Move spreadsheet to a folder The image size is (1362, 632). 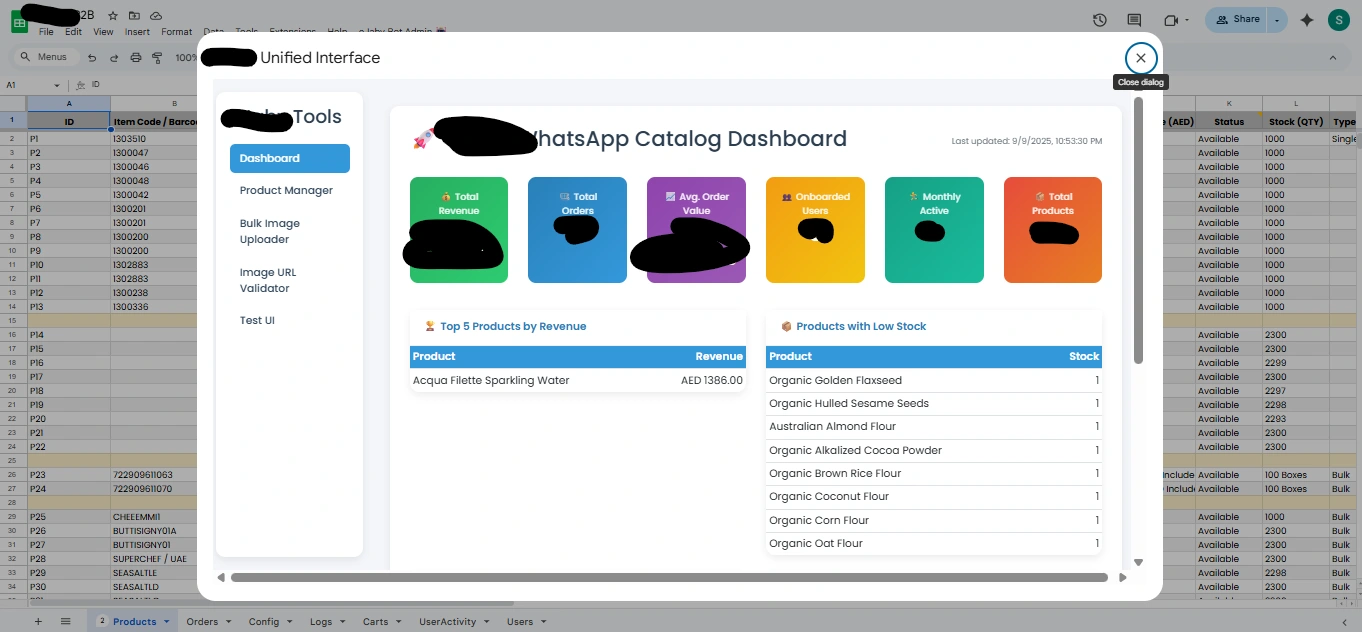135,16
